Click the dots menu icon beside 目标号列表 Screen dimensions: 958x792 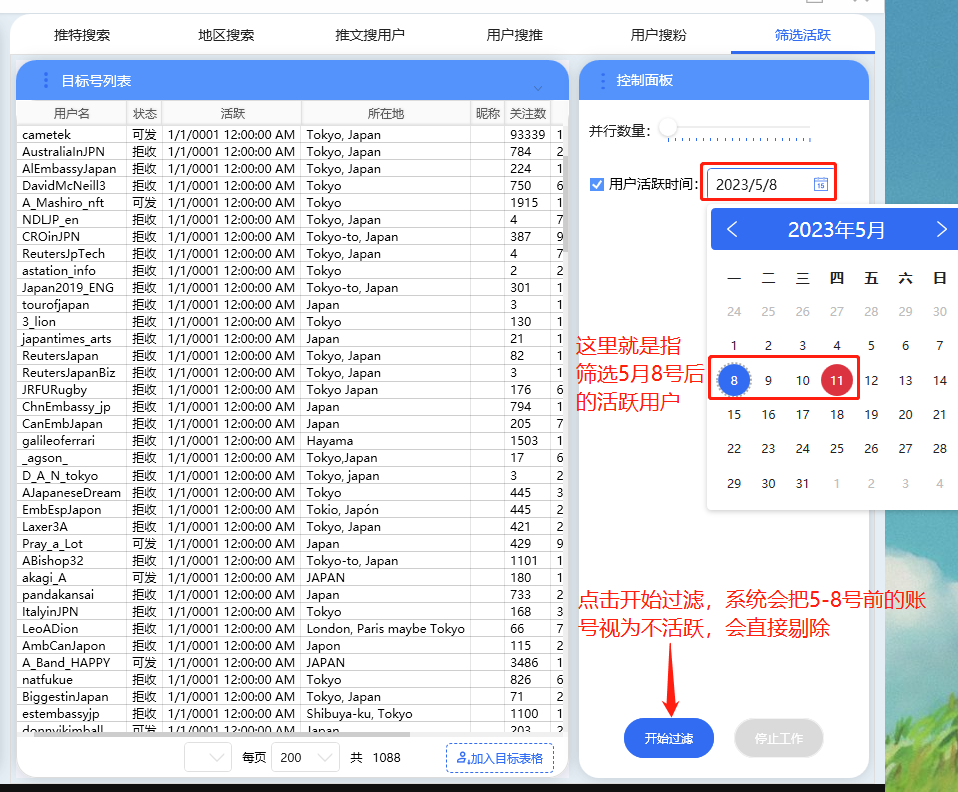click(x=45, y=81)
